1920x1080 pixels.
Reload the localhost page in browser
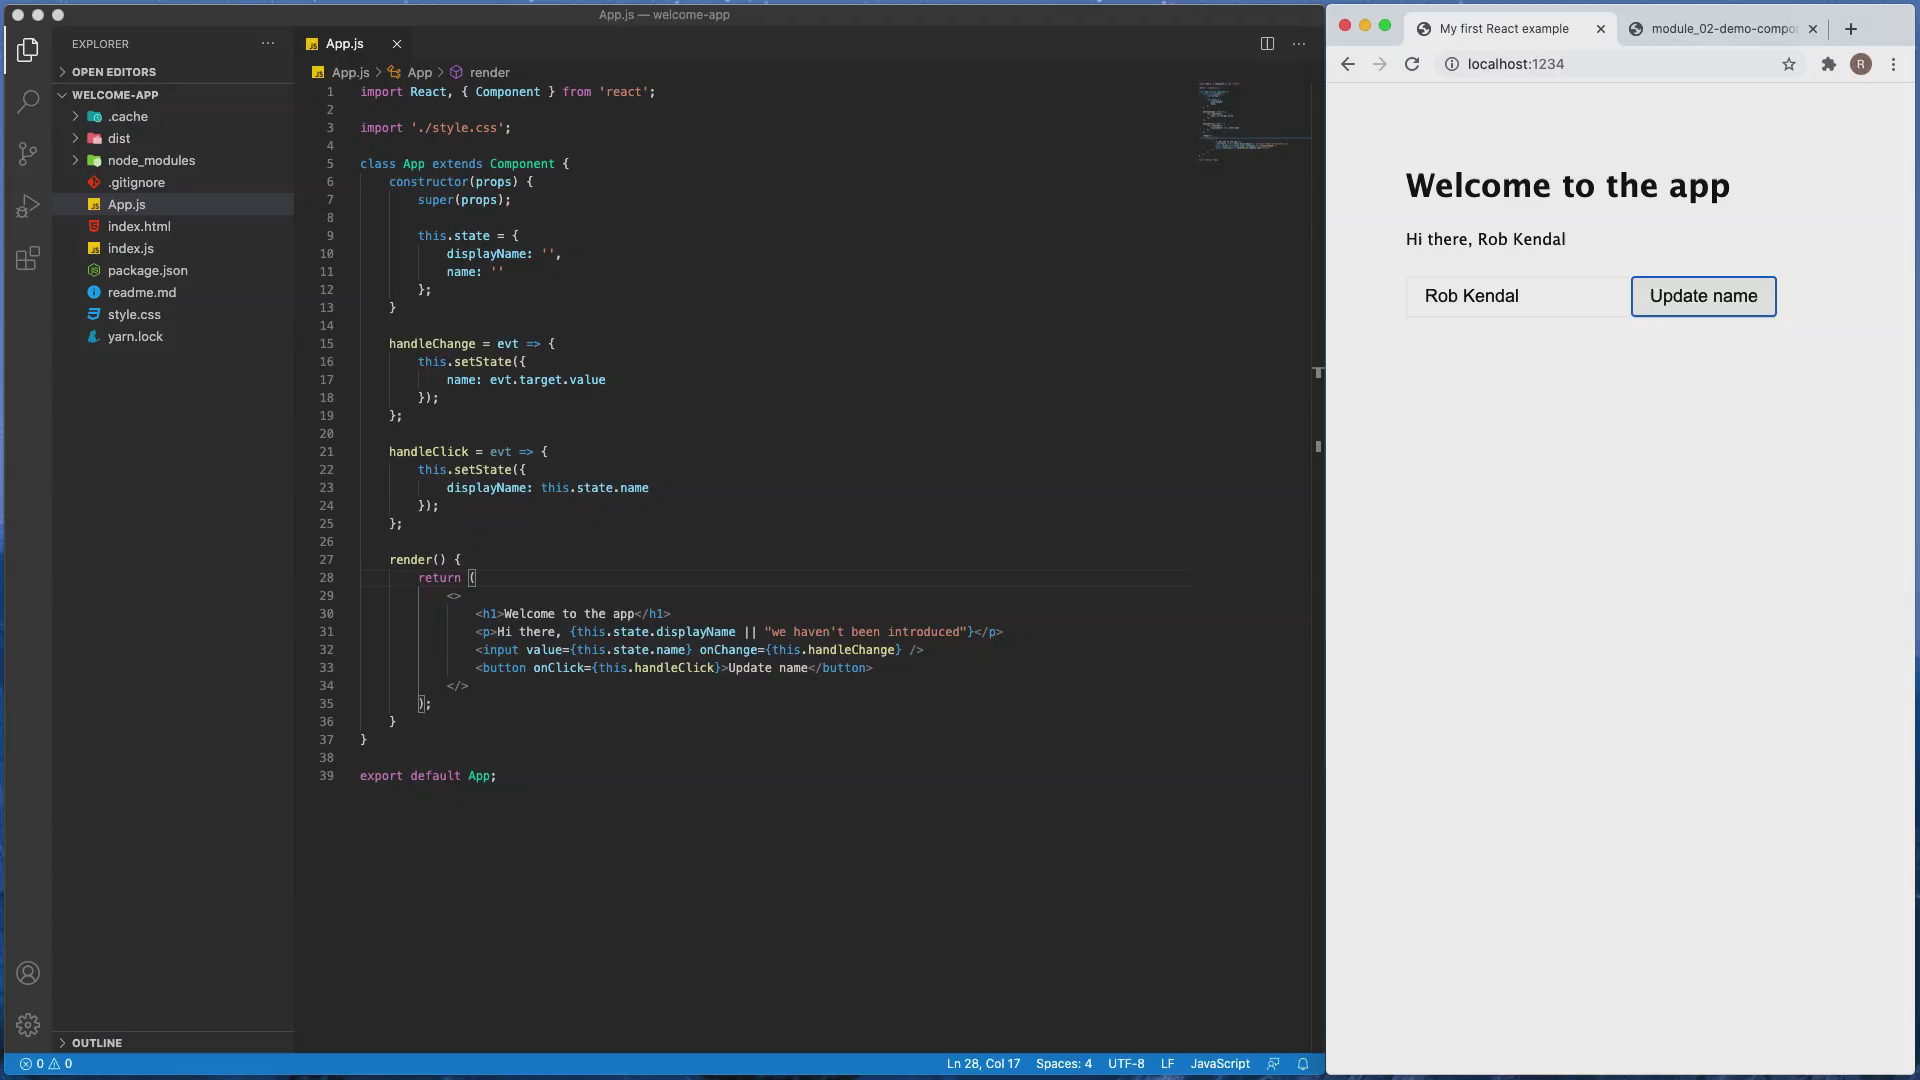[1412, 64]
